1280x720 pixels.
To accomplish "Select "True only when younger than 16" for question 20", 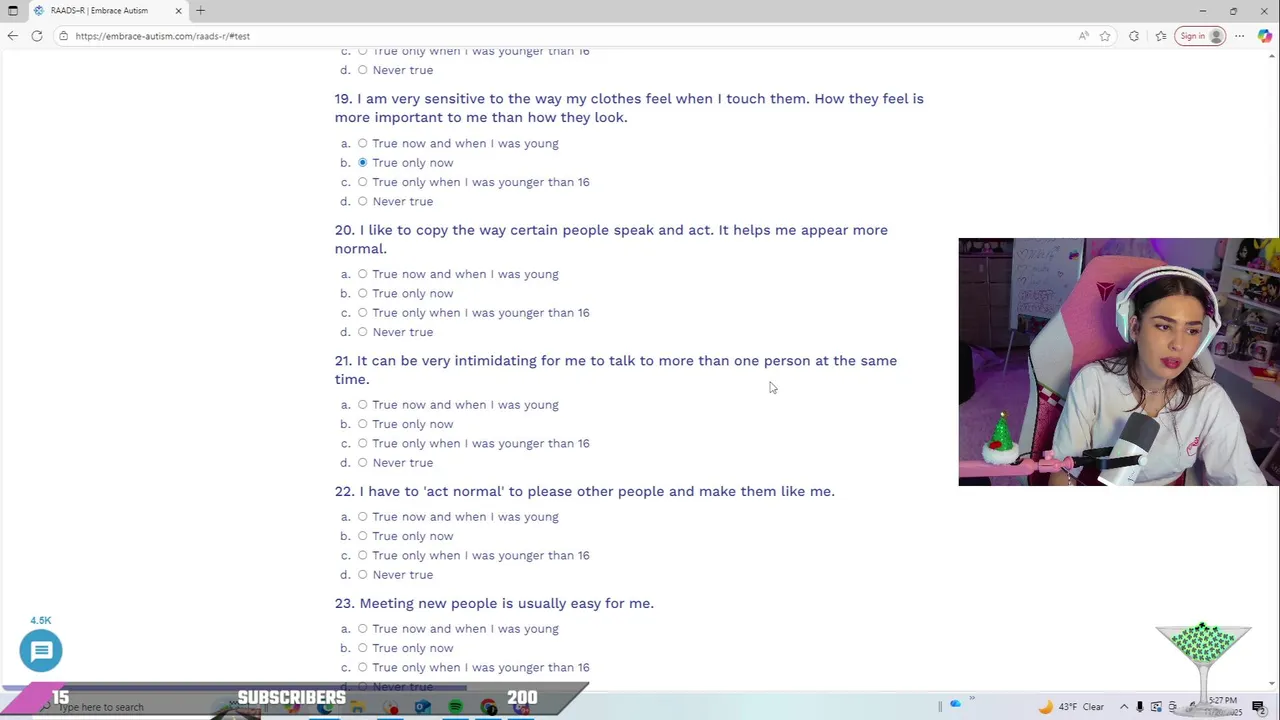I will pos(363,313).
